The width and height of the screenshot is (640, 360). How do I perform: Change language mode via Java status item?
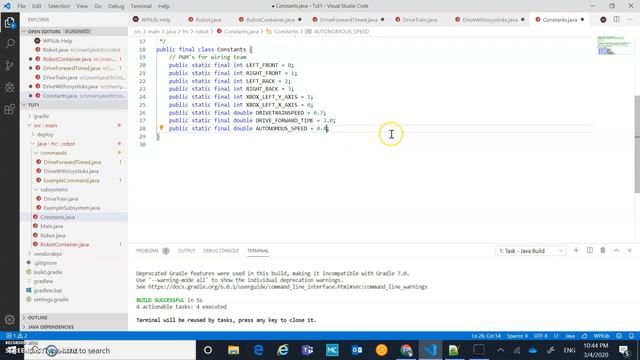coord(570,336)
